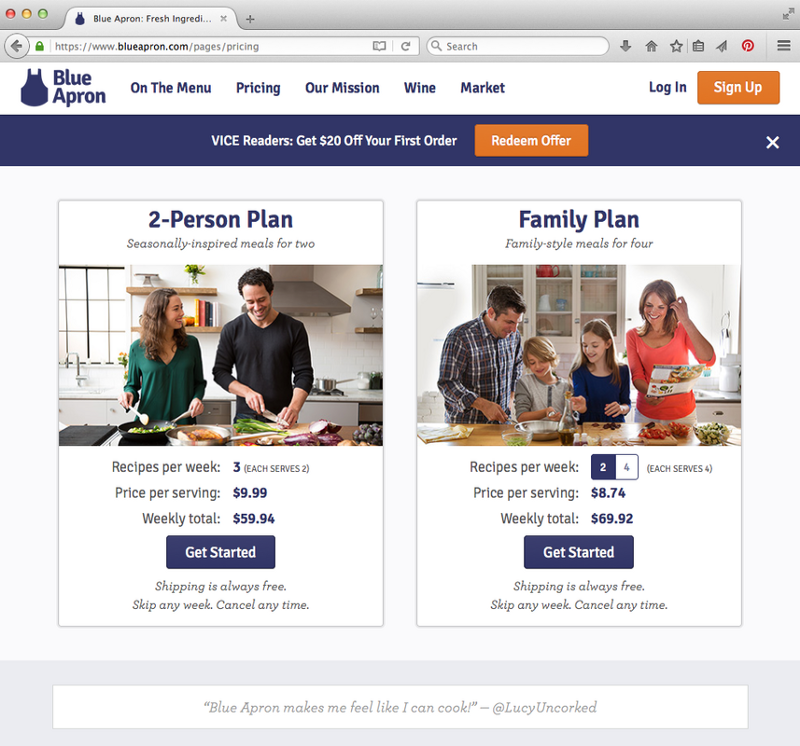This screenshot has width=800, height=746.
Task: Click the Log In link
Action: 667,88
